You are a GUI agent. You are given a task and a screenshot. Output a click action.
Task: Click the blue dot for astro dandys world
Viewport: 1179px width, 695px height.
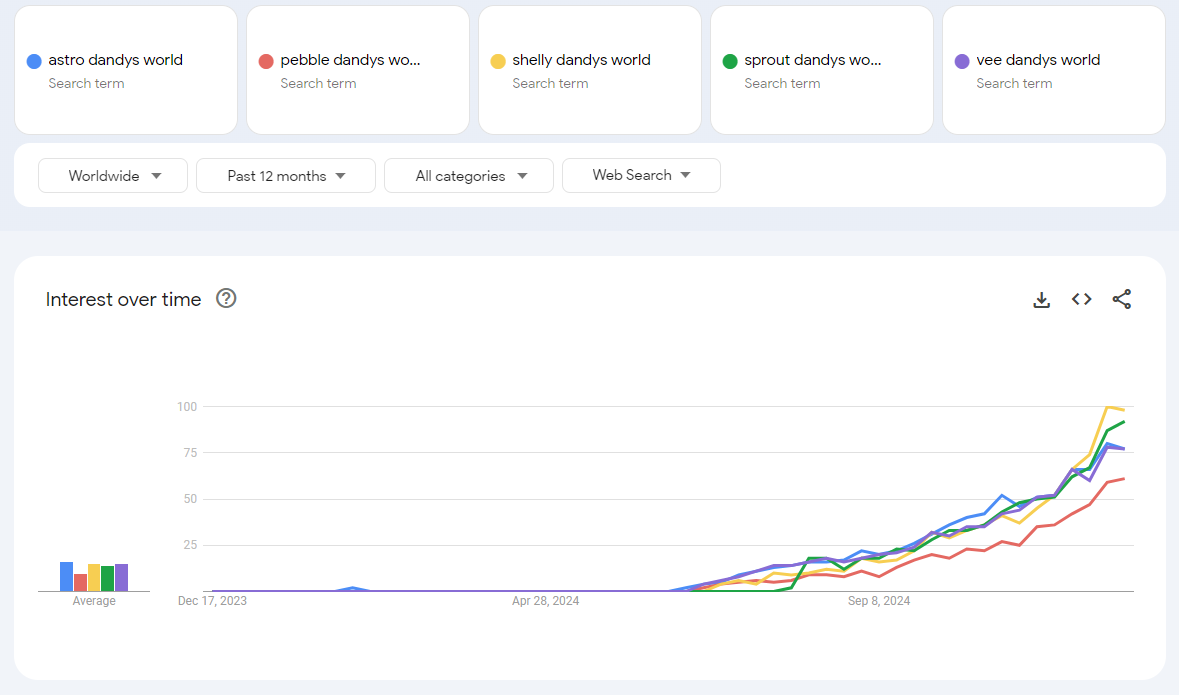(x=33, y=60)
